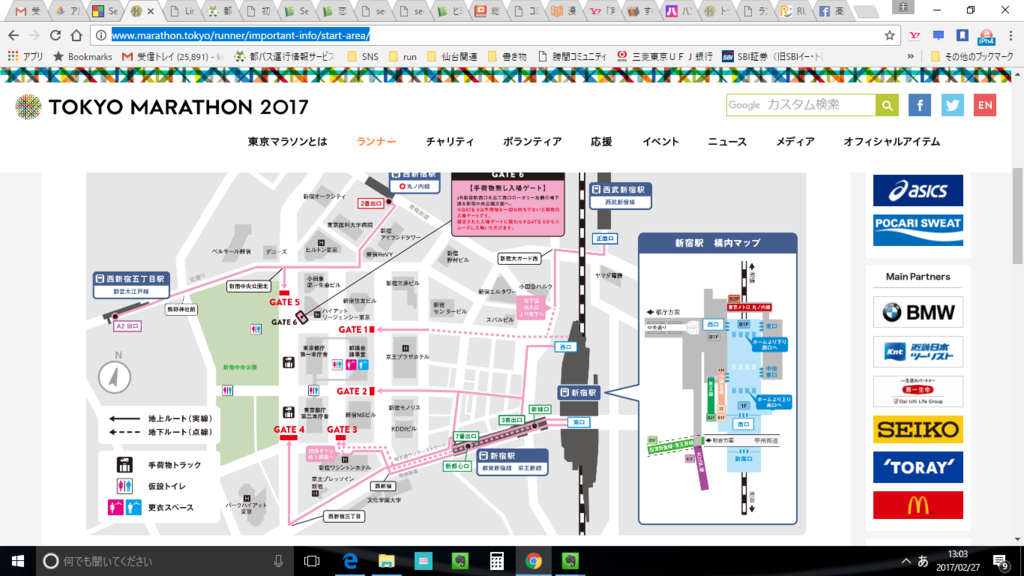1024x576 pixels.
Task: Focus the Google custom search field
Action: click(x=801, y=105)
